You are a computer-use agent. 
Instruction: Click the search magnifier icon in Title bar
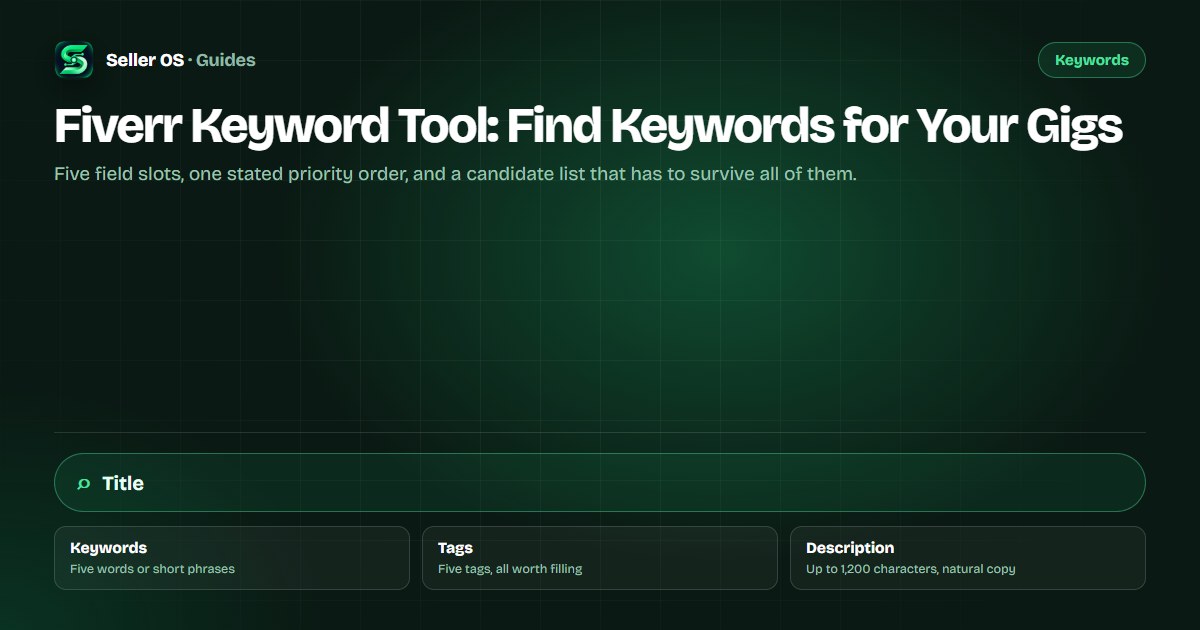click(x=84, y=484)
